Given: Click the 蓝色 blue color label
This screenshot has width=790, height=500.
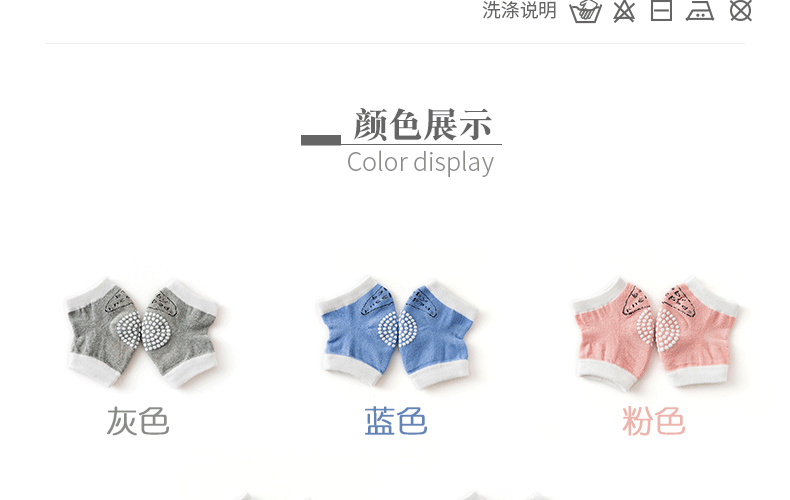Looking at the screenshot, I should (396, 421).
